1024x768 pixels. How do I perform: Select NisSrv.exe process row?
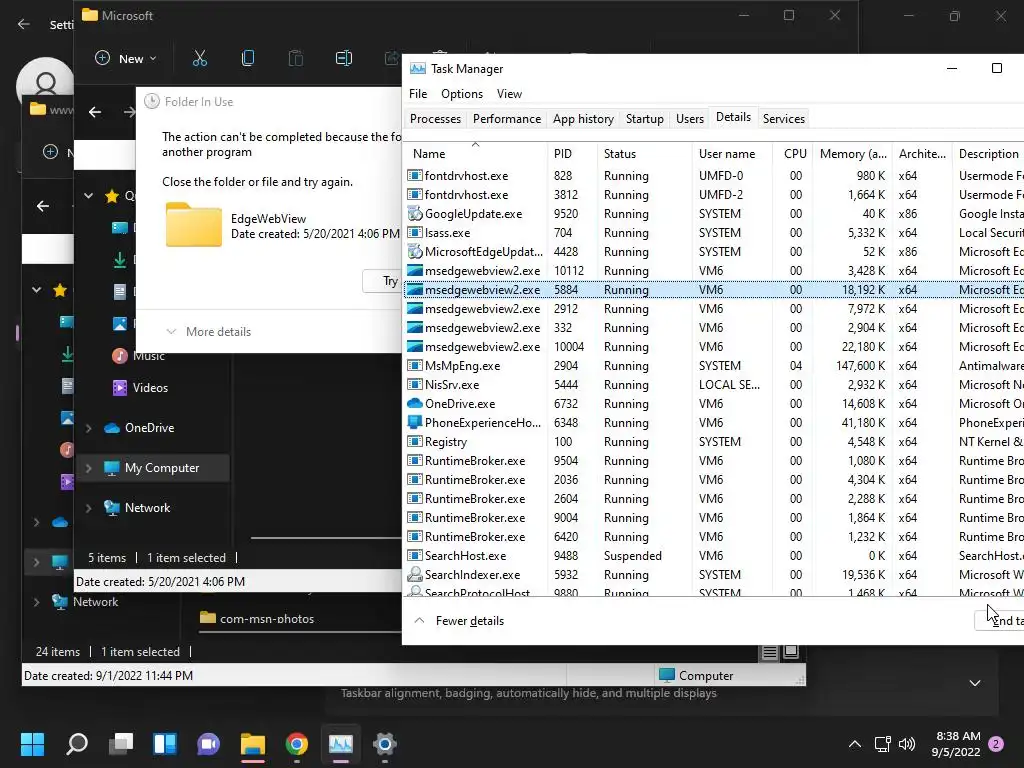714,385
